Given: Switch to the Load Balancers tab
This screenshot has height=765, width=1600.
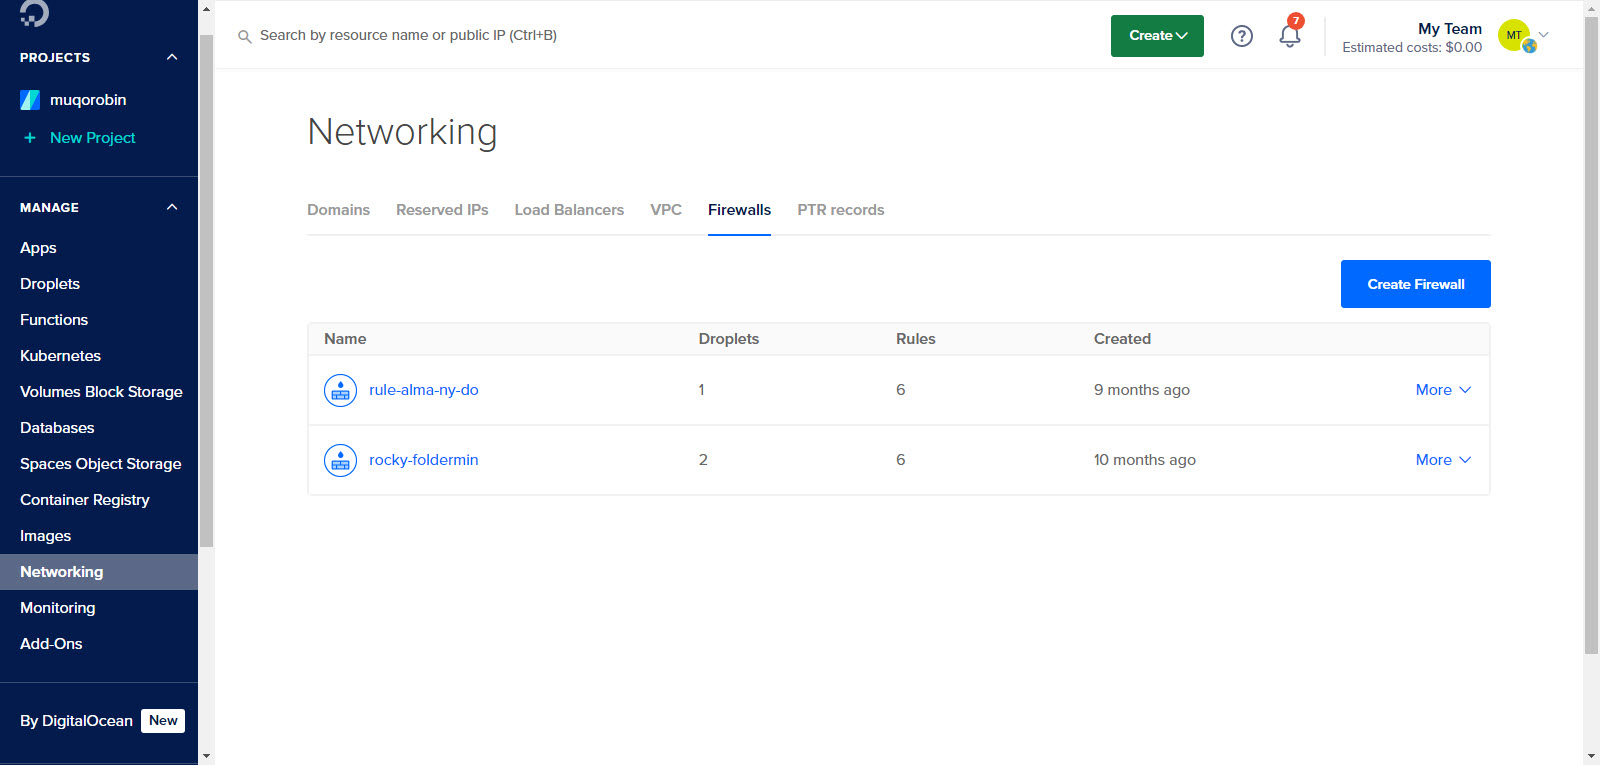Looking at the screenshot, I should [569, 210].
